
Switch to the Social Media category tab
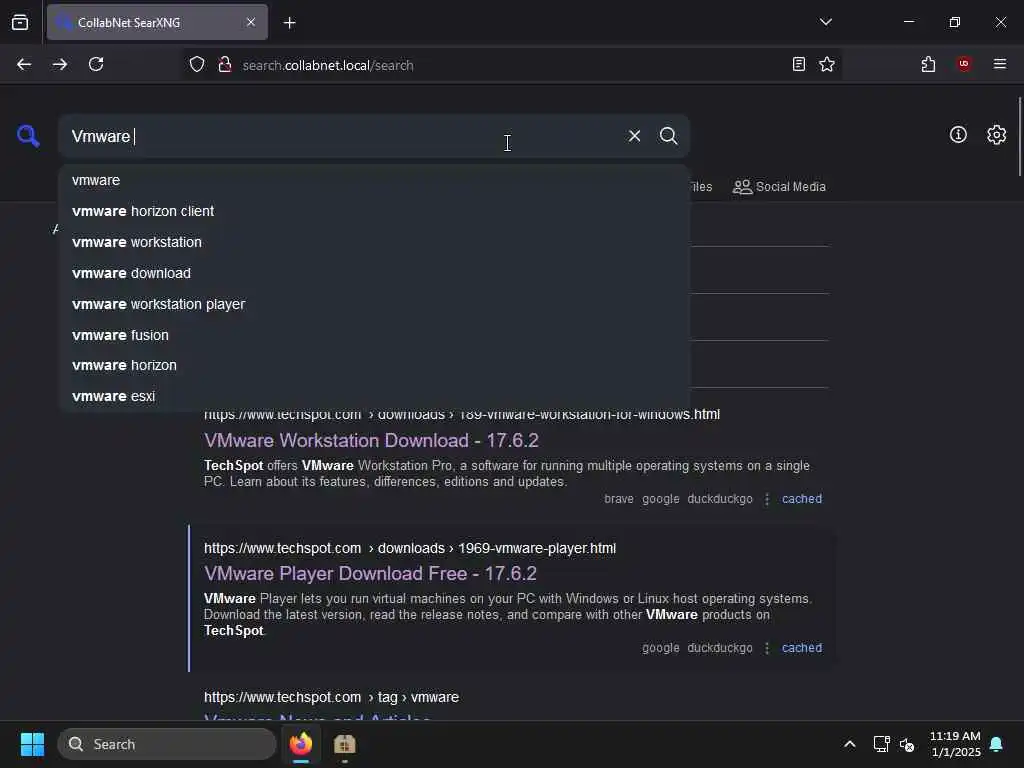tap(779, 187)
